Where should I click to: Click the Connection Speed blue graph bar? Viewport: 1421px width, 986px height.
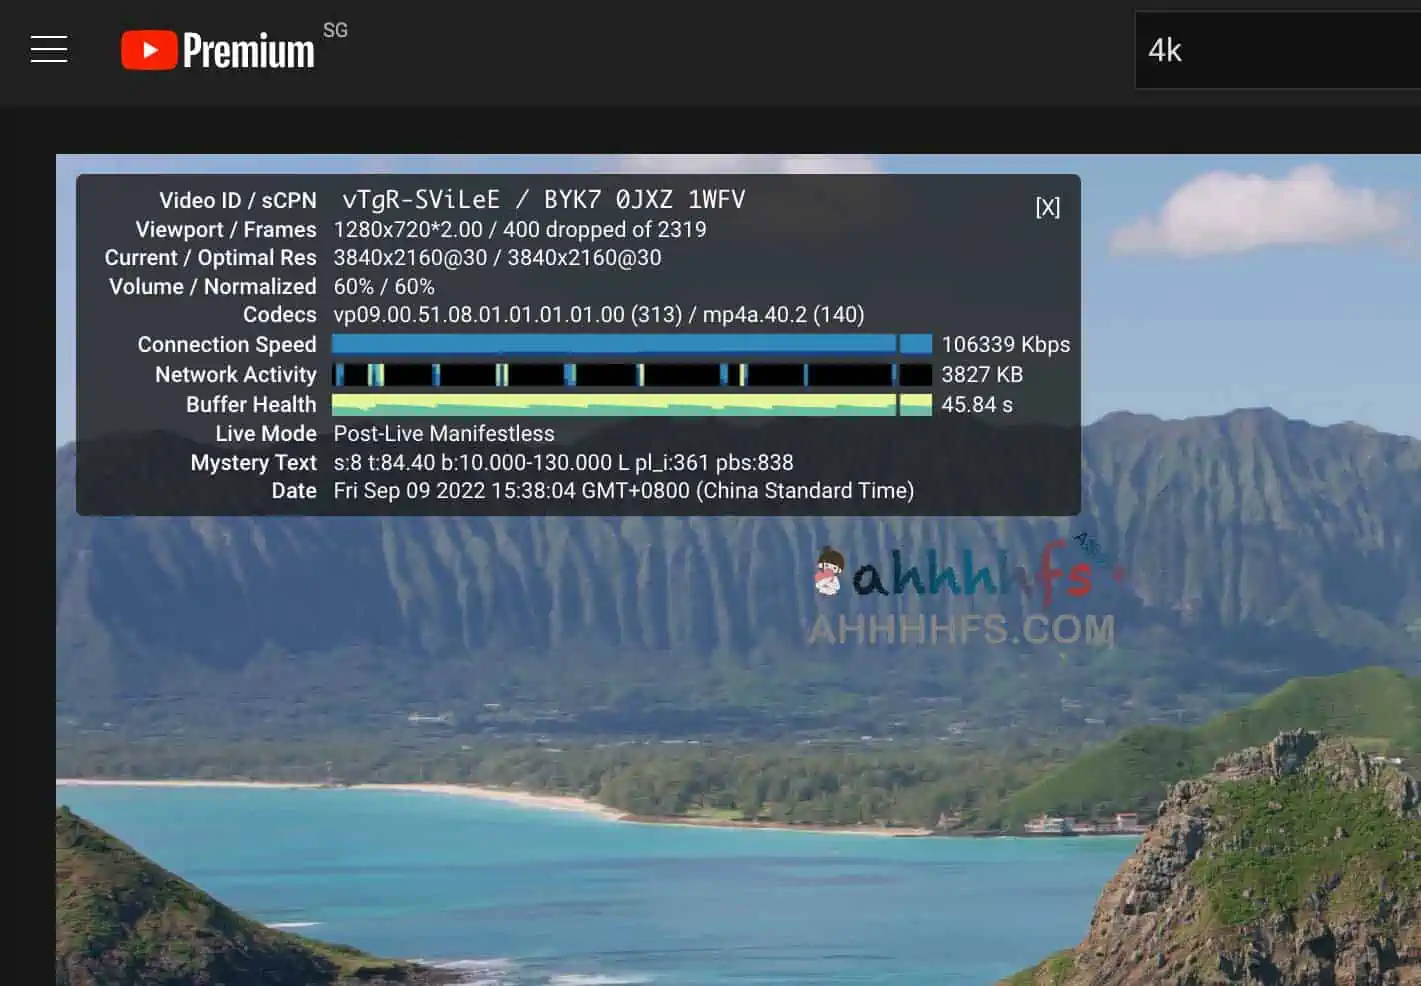[x=631, y=344]
